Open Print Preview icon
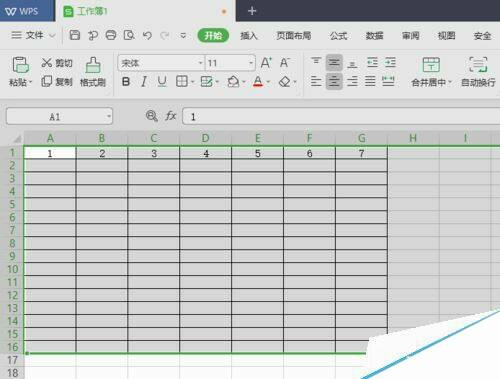Viewport: 500px width, 379px height. point(129,35)
